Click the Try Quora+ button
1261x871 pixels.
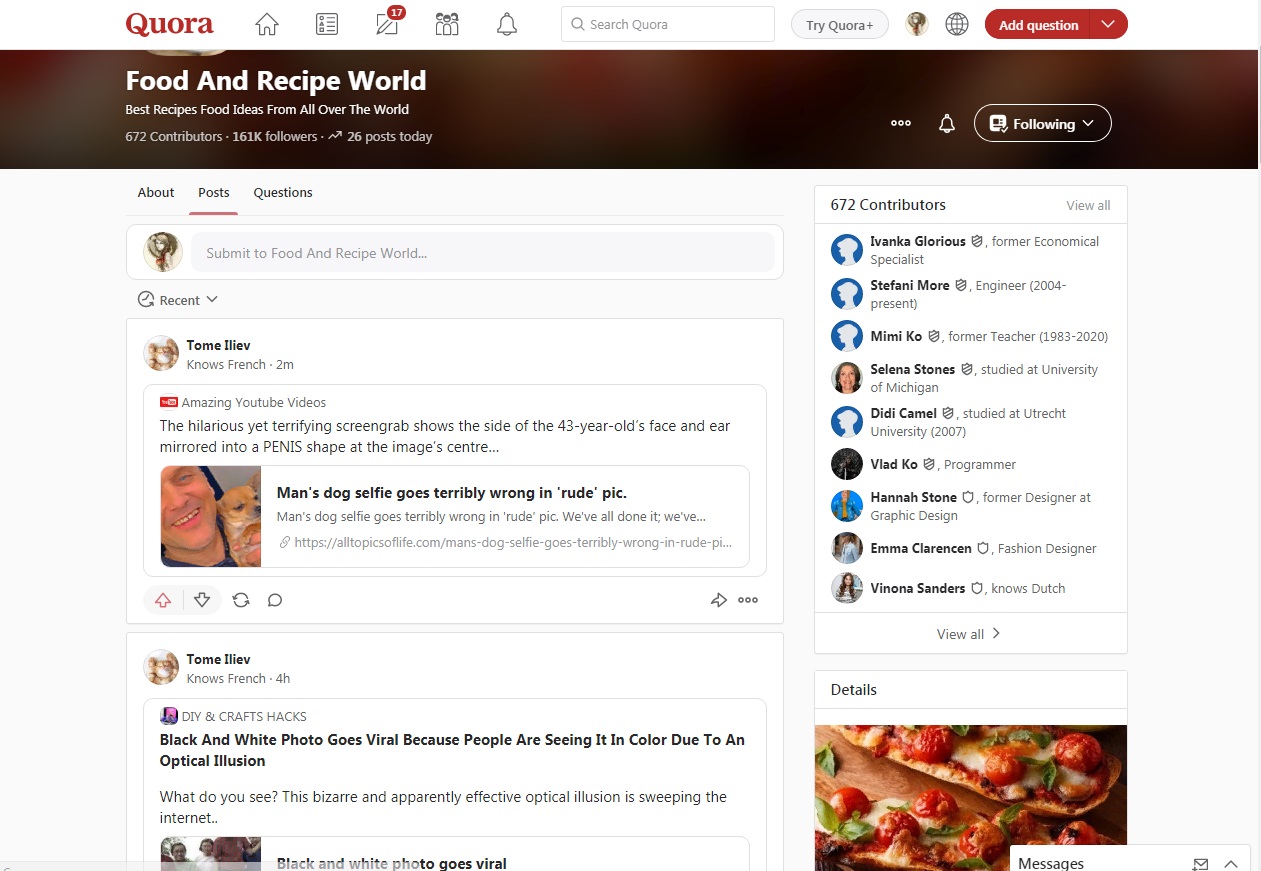point(840,25)
